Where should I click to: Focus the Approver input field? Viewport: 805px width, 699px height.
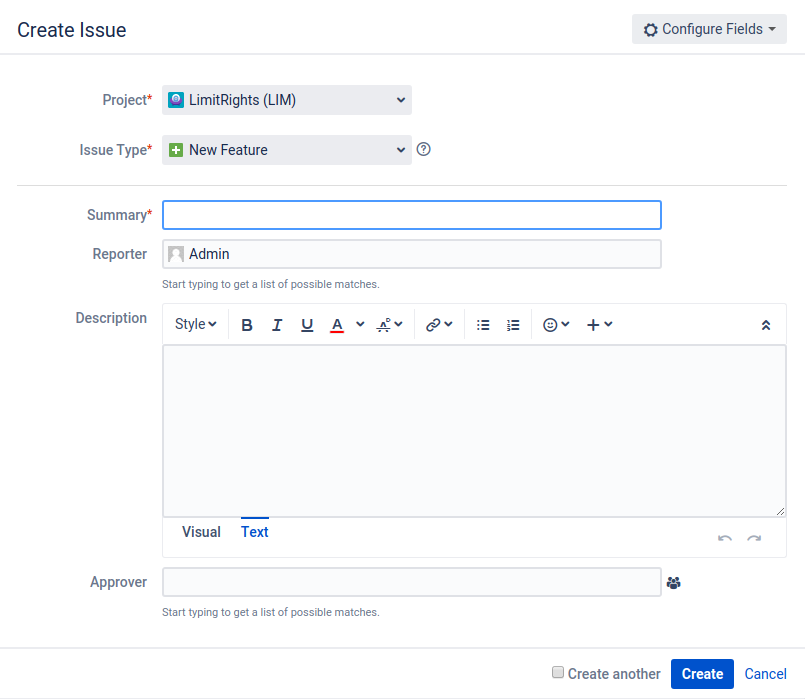point(412,582)
